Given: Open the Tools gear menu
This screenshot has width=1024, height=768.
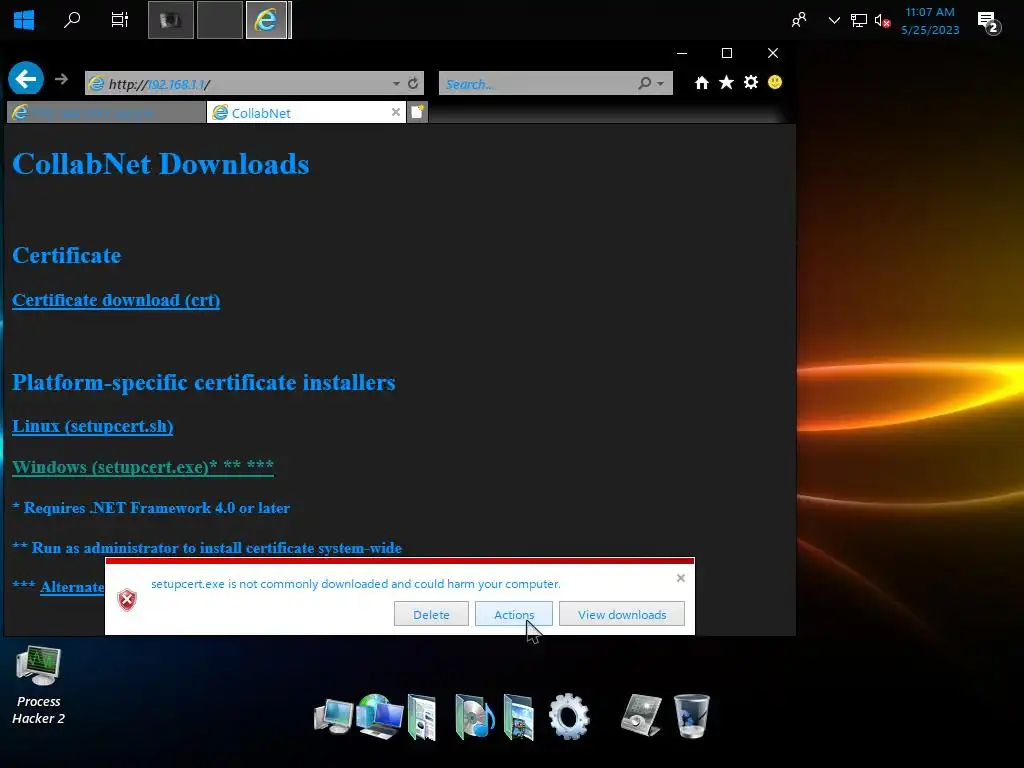Looking at the screenshot, I should coord(751,82).
